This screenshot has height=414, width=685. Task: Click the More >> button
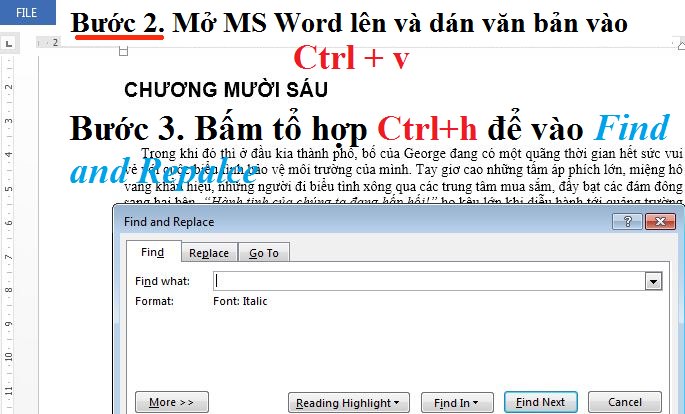pos(172,402)
